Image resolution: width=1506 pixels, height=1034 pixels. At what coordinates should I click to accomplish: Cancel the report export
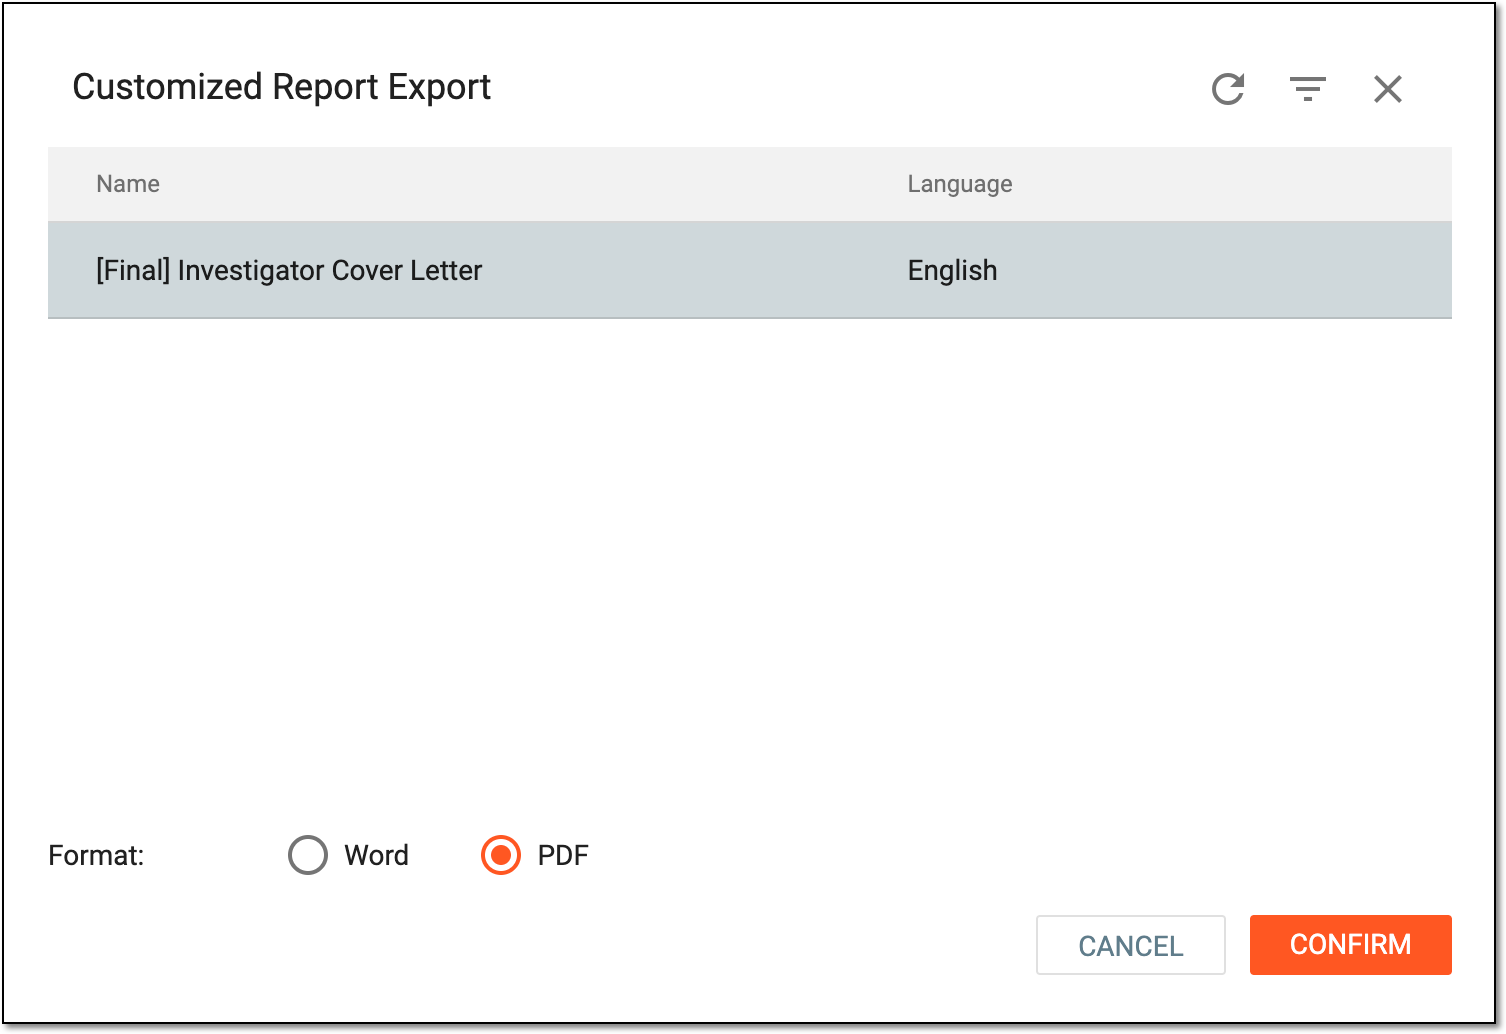click(x=1131, y=945)
